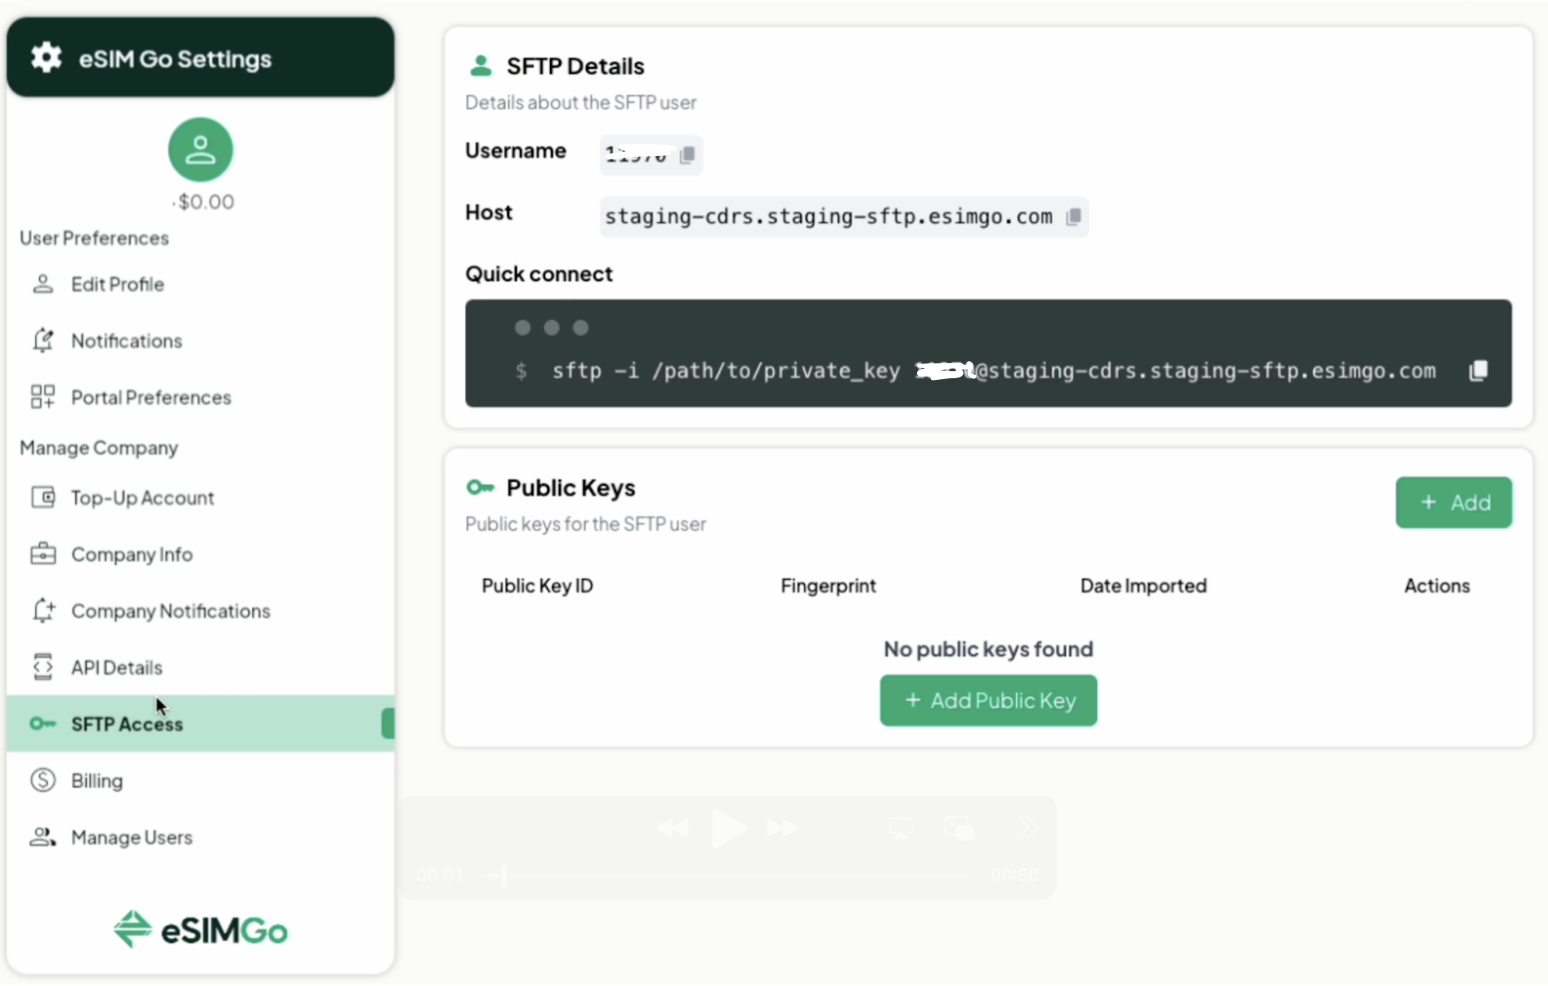1548x986 pixels.
Task: Click the rewind playback control
Action: 673,828
